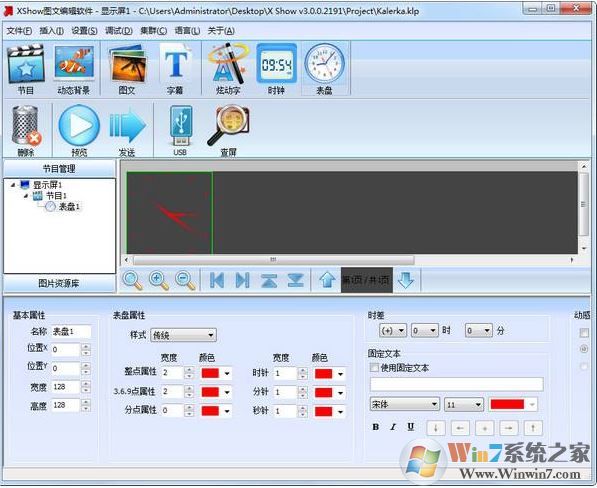Open the 插入(I) menu
597x488 pixels.
pyautogui.click(x=51, y=30)
